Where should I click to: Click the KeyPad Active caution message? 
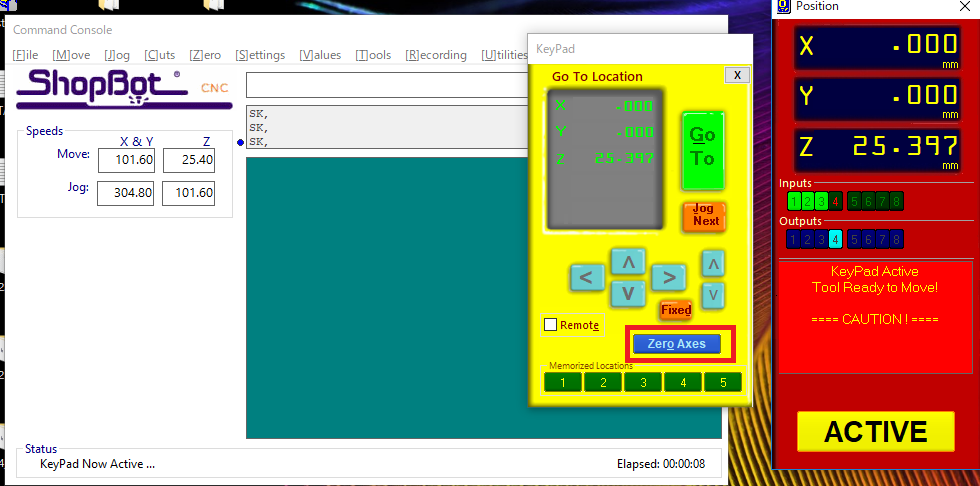875,317
